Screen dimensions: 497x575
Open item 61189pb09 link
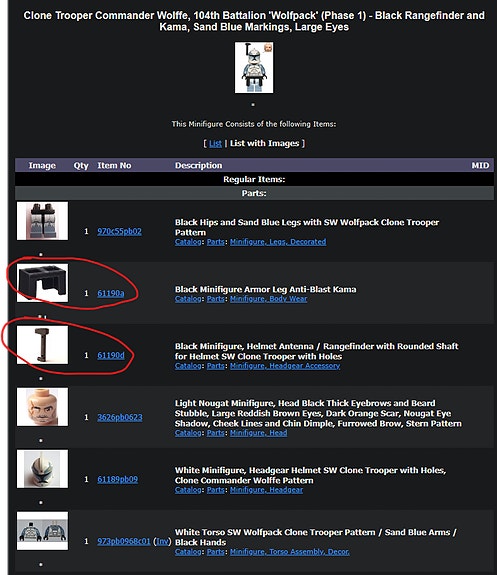click(x=117, y=479)
